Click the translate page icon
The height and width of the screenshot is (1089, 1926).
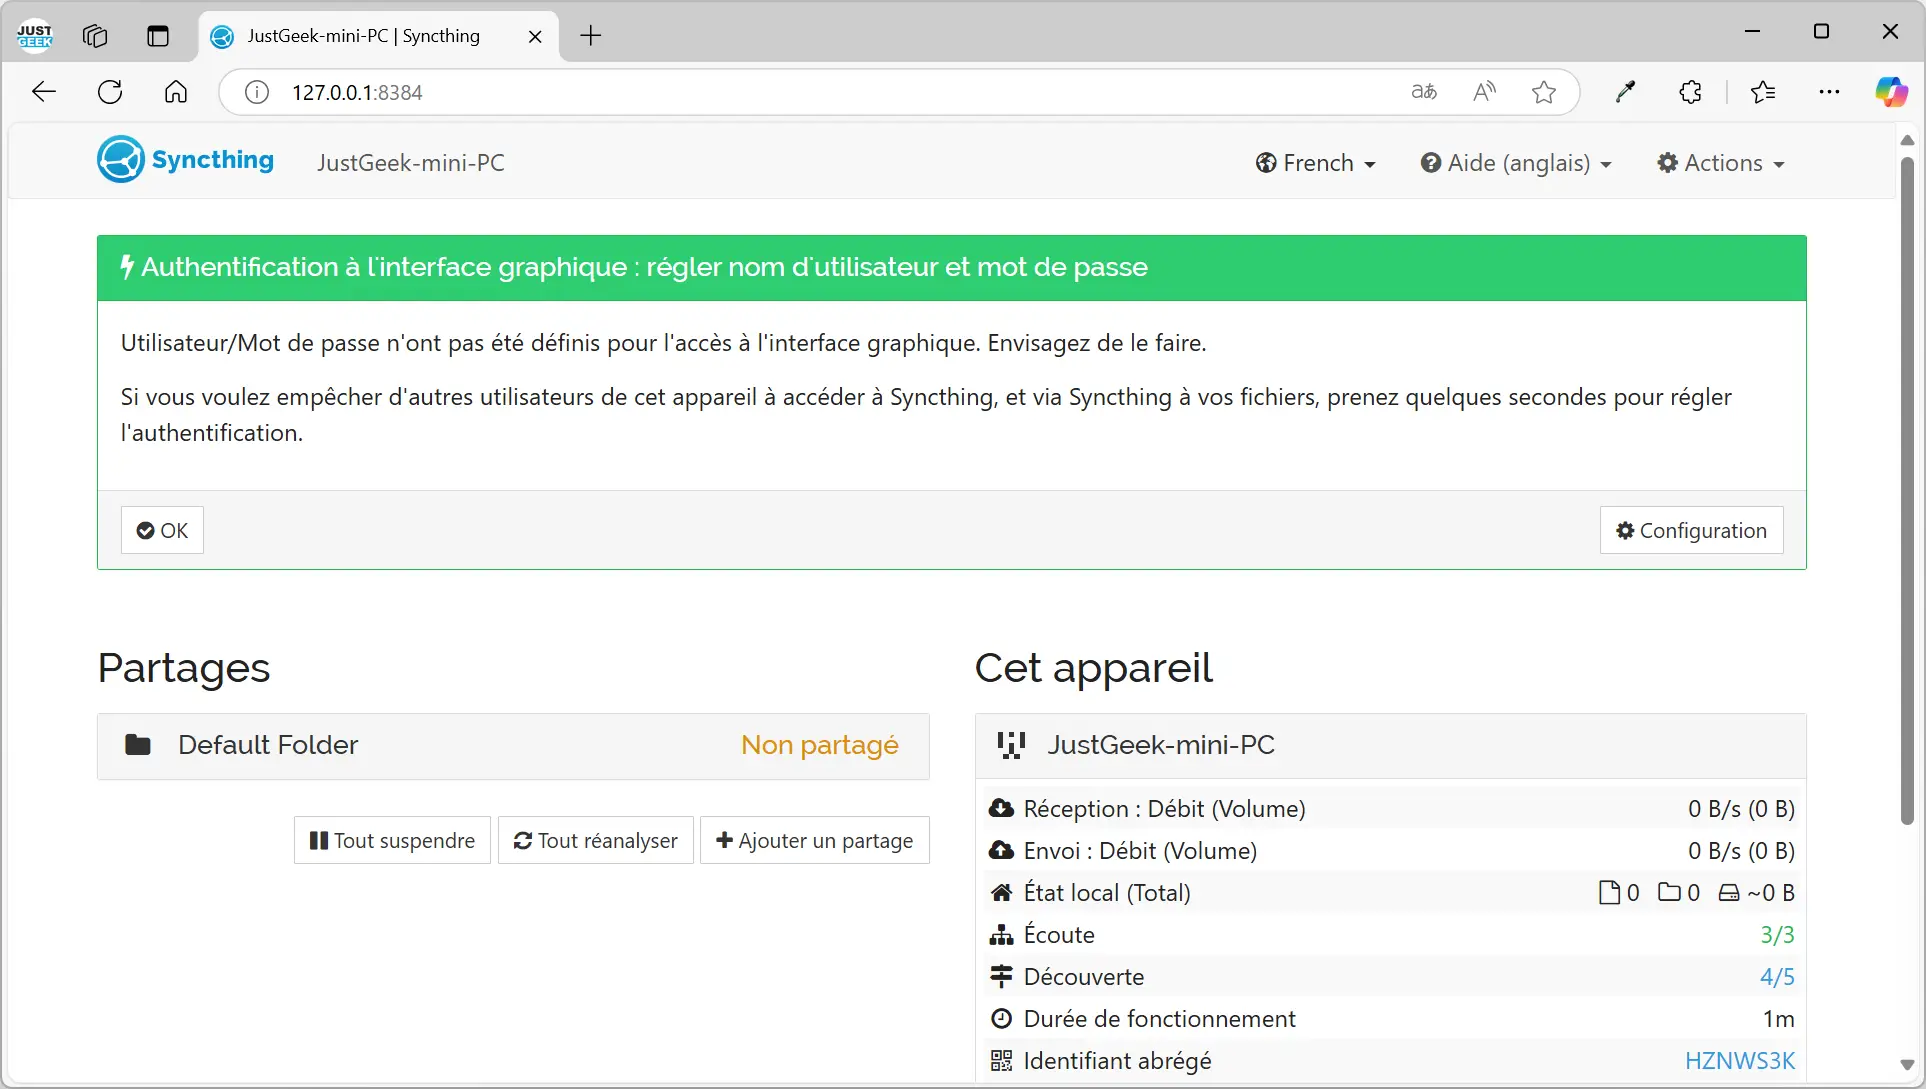[x=1424, y=92]
